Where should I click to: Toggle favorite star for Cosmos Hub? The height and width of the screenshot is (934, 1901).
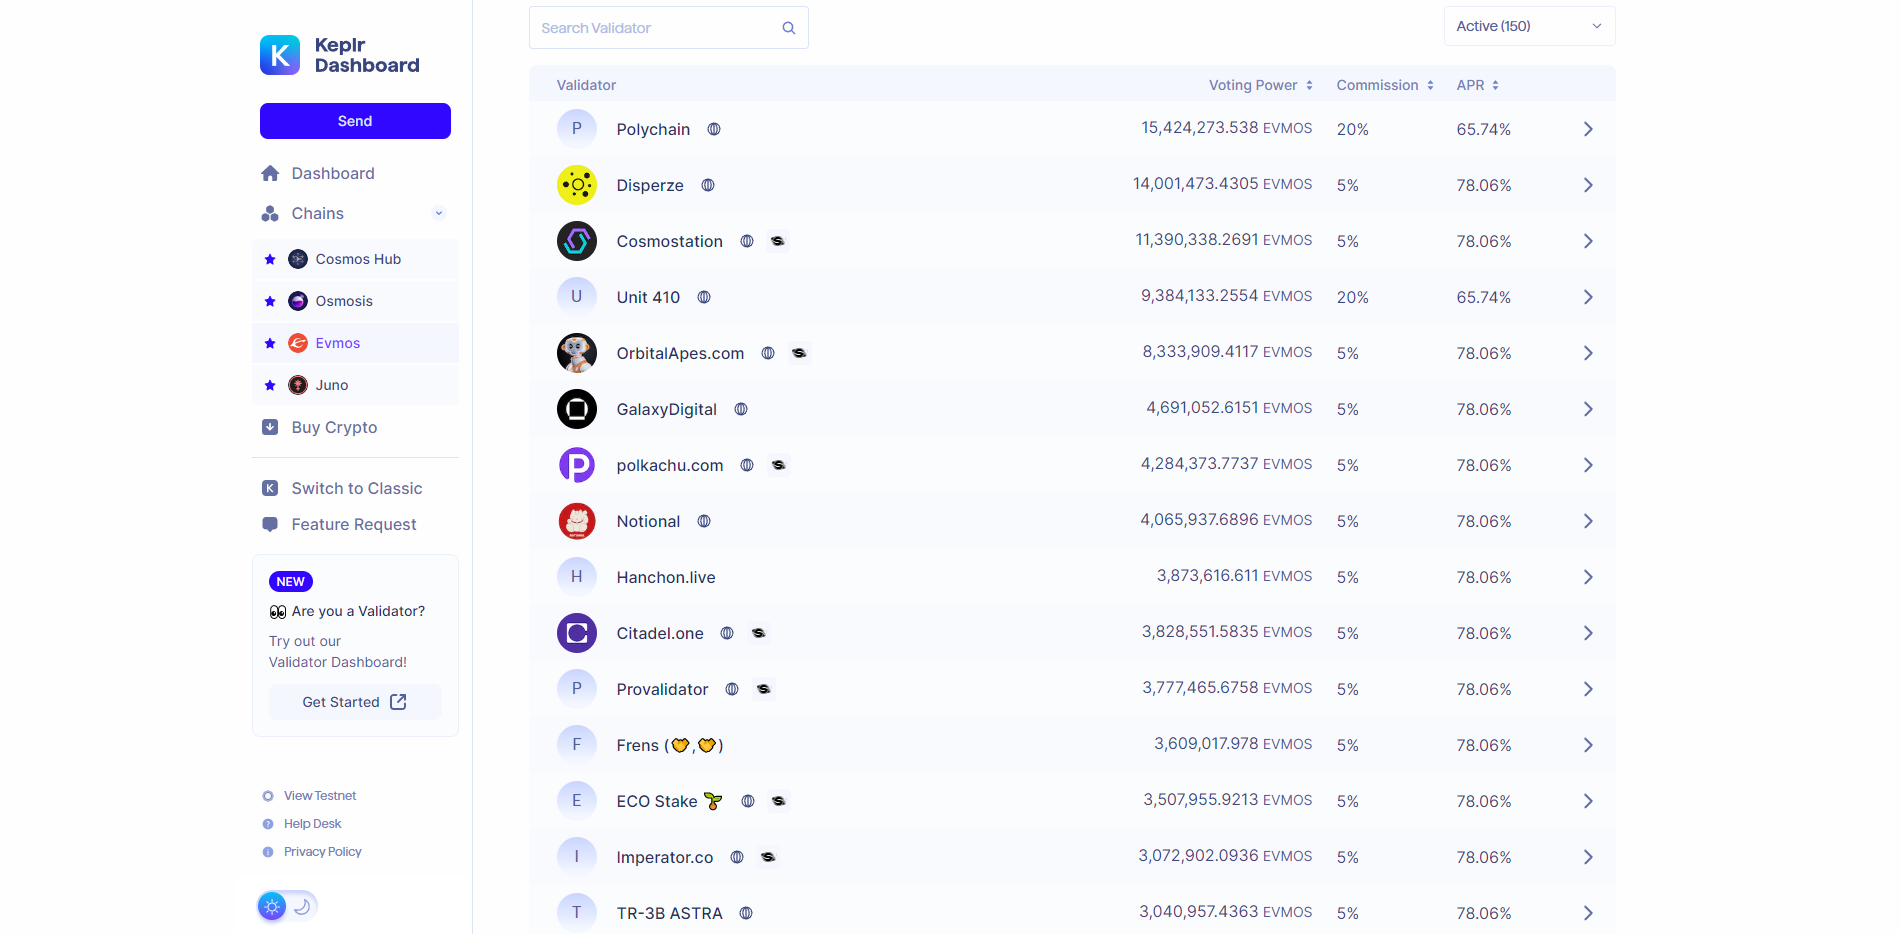[270, 259]
